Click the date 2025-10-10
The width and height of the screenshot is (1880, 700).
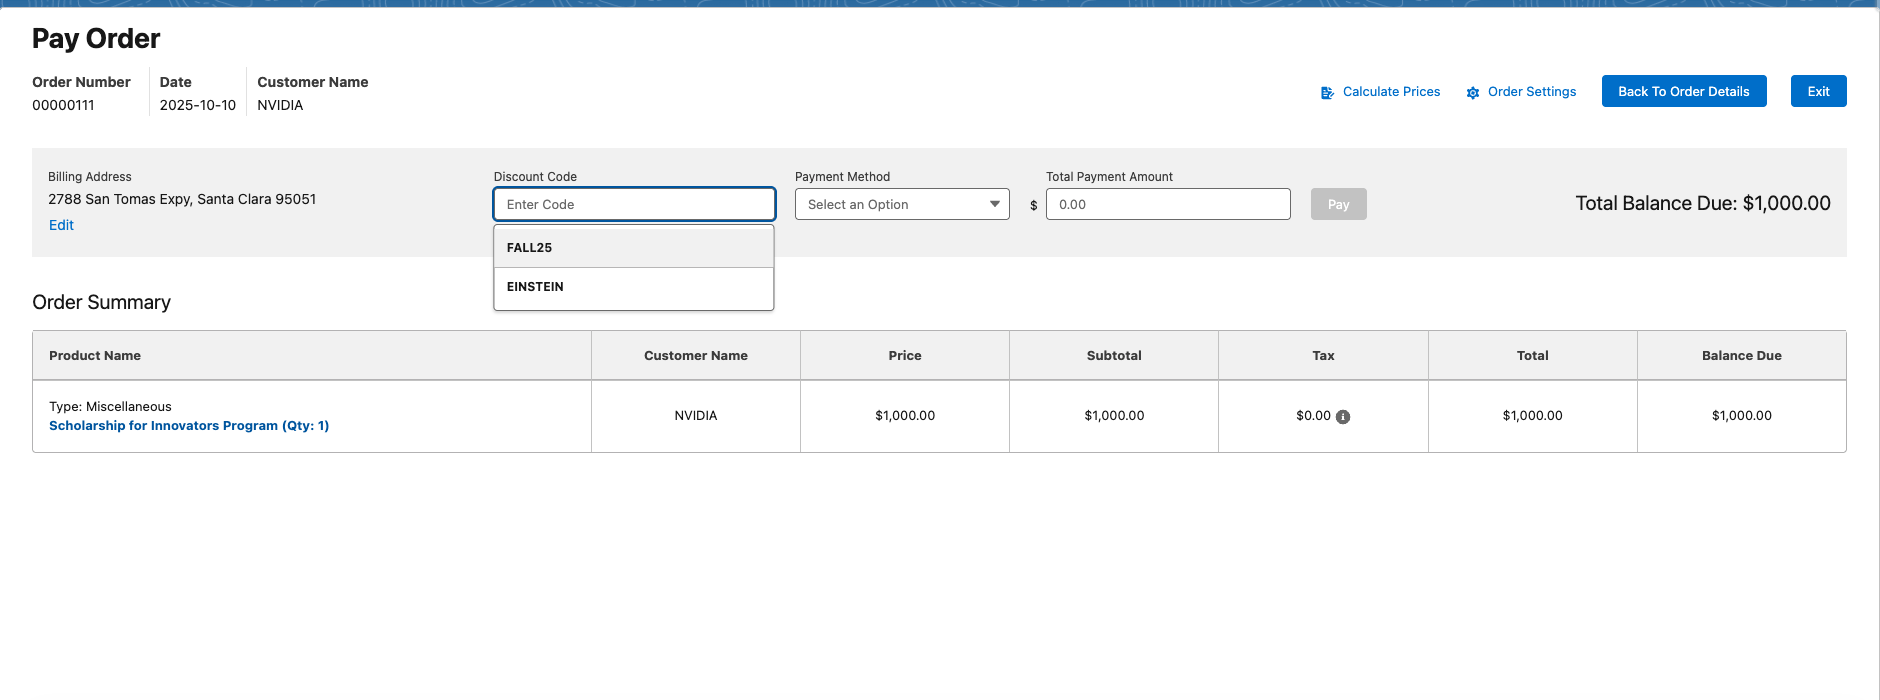[198, 105]
